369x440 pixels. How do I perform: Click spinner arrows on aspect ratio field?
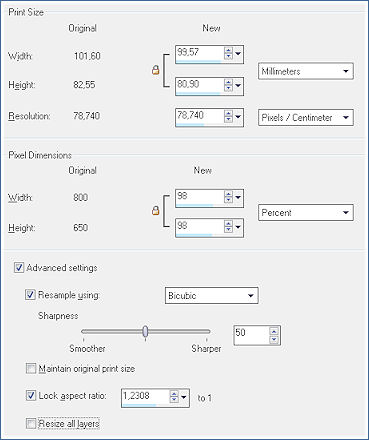point(174,397)
